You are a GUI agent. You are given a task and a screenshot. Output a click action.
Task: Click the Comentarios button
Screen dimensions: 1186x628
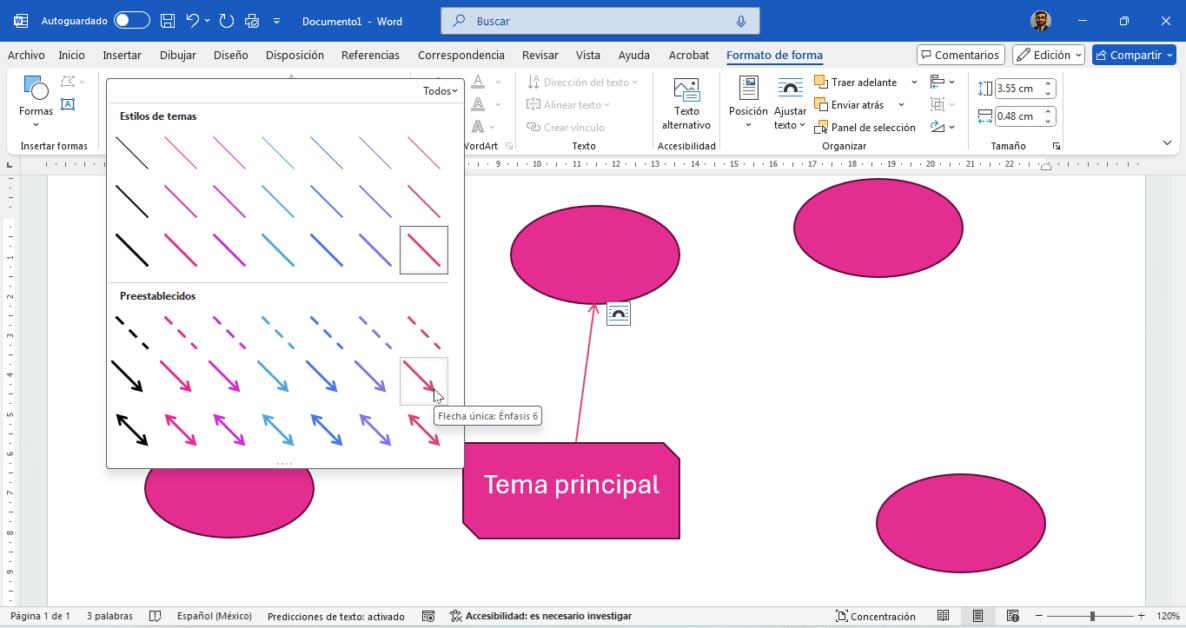(x=959, y=55)
